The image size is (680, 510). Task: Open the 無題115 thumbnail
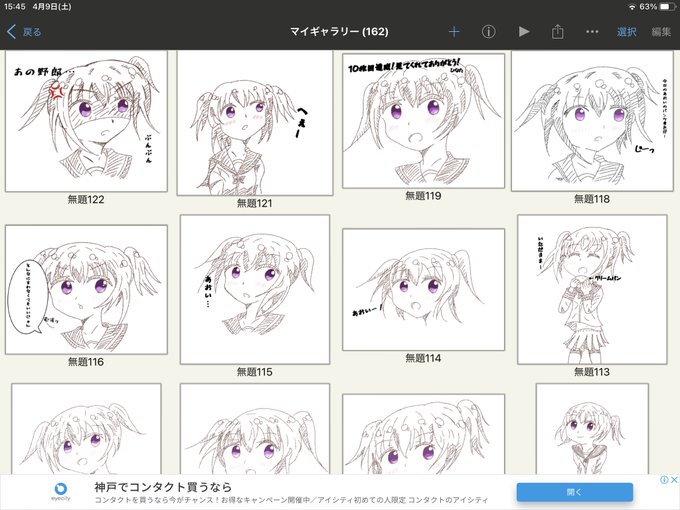pos(255,290)
